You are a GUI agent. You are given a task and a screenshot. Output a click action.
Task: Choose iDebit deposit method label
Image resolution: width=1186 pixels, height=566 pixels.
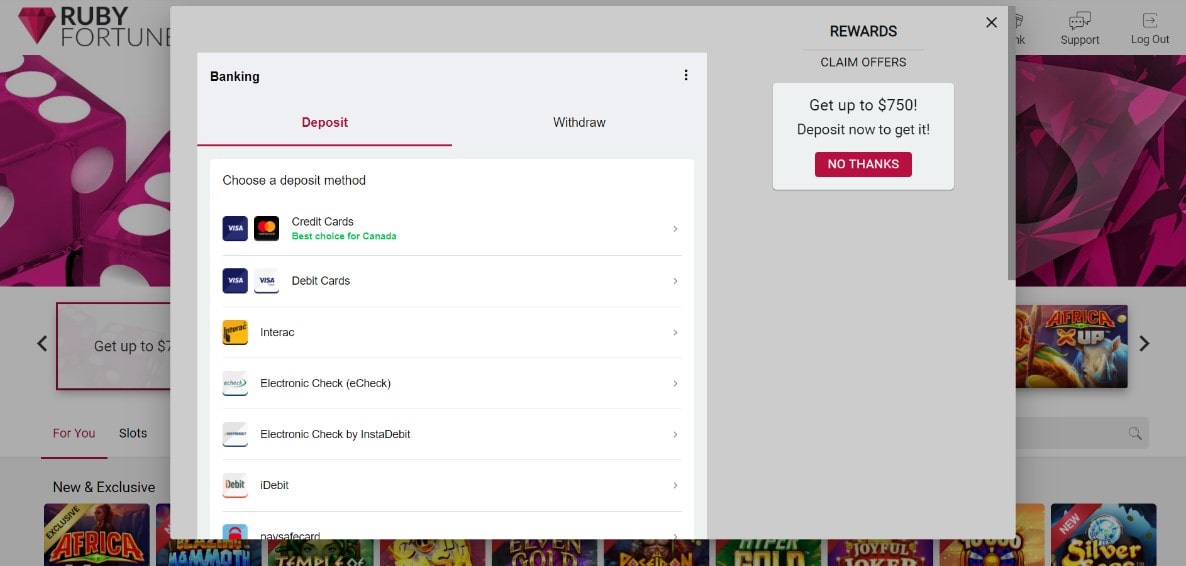coord(275,485)
